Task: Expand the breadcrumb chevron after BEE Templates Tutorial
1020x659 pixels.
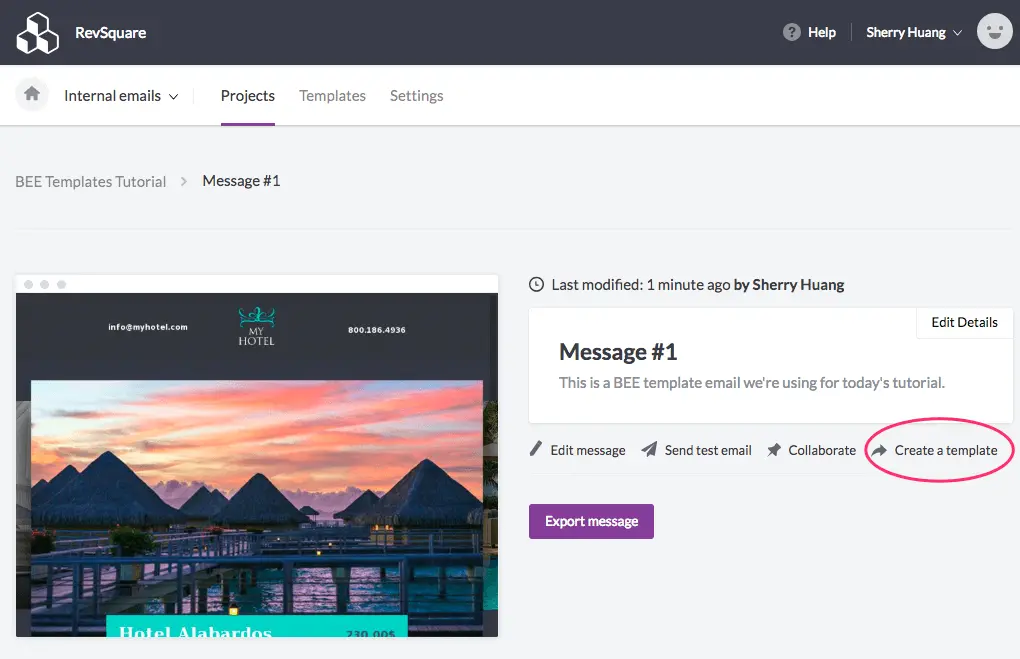Action: pyautogui.click(x=183, y=182)
